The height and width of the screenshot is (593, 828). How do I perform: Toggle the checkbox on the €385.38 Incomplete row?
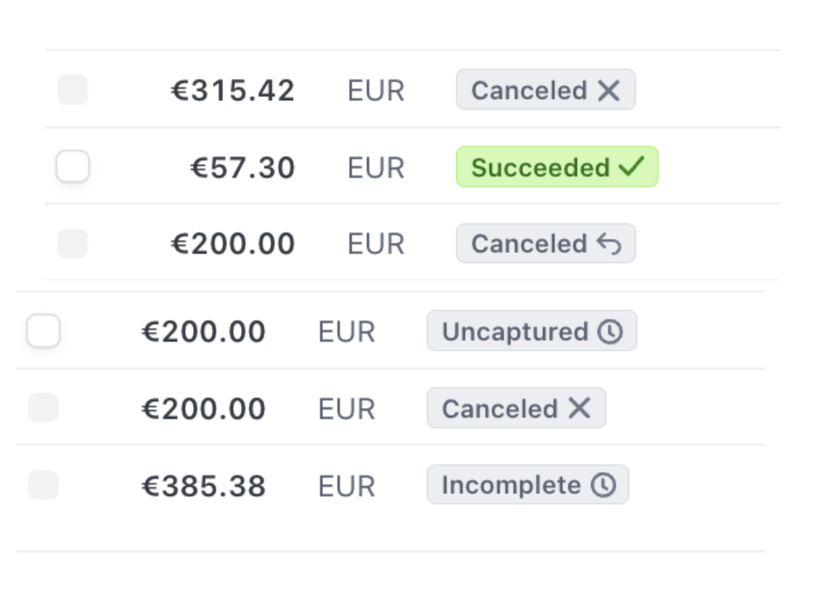pyautogui.click(x=43, y=485)
